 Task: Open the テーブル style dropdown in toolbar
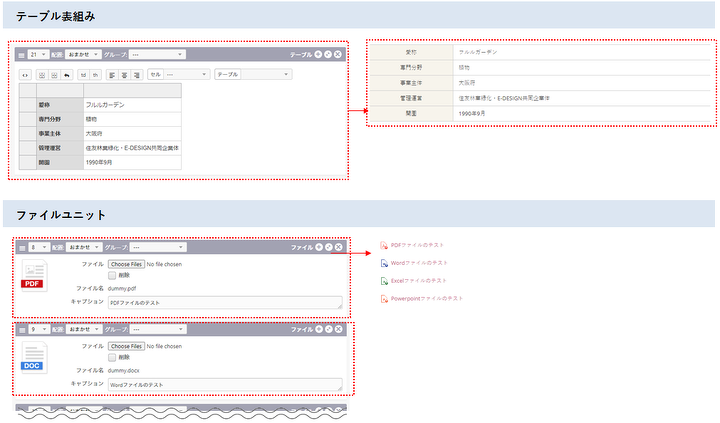[250, 75]
